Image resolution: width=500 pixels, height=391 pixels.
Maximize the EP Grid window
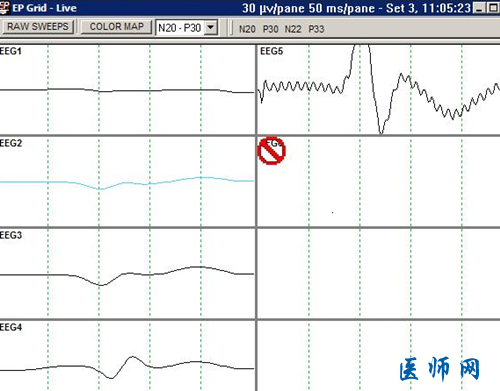(493, 8)
